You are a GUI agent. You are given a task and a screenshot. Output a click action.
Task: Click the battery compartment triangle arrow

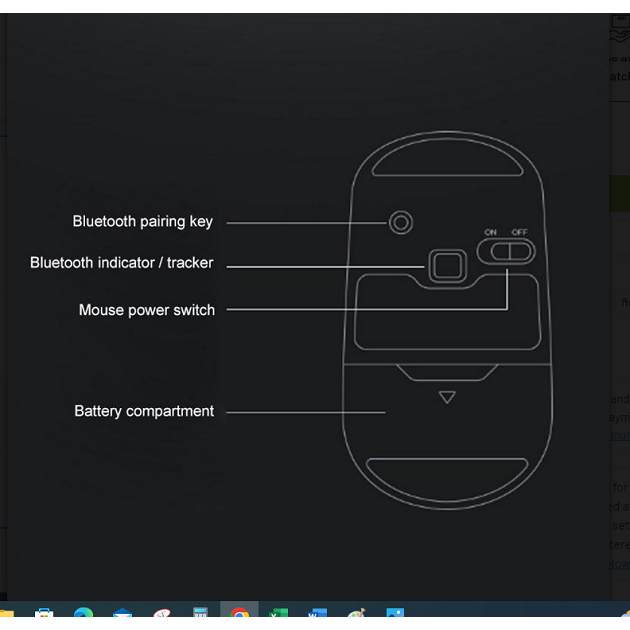[x=447, y=397]
